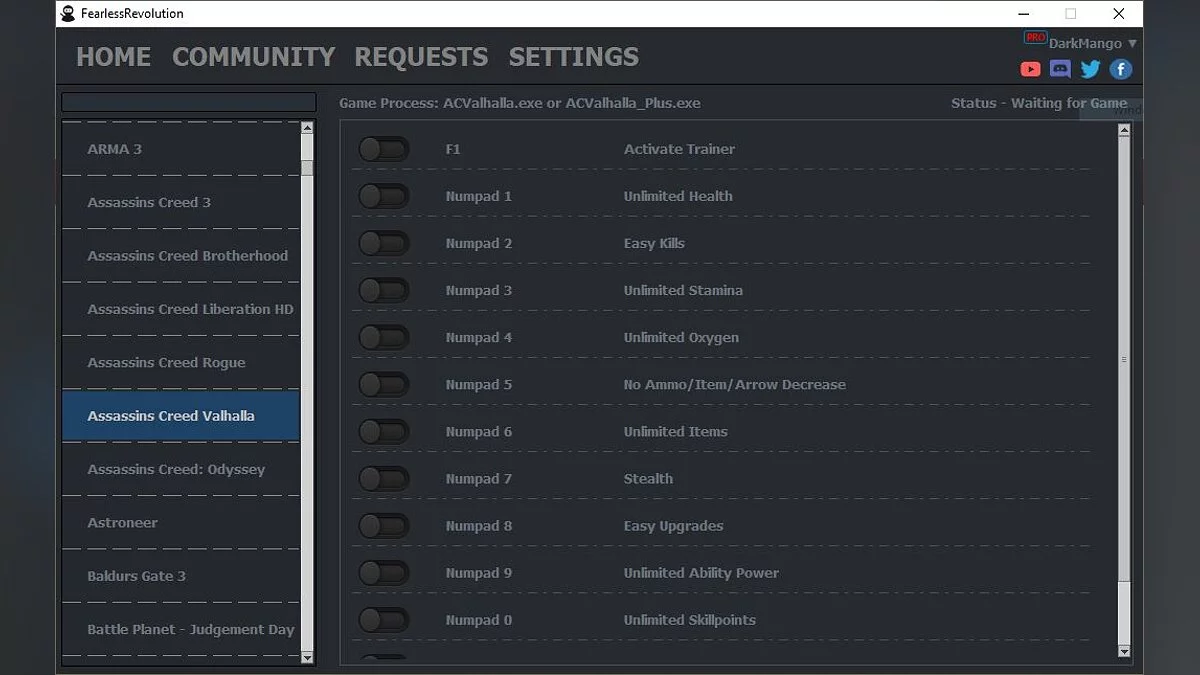Enable the Easy Upgrades toggle
This screenshot has height=675, width=1200.
[x=384, y=525]
